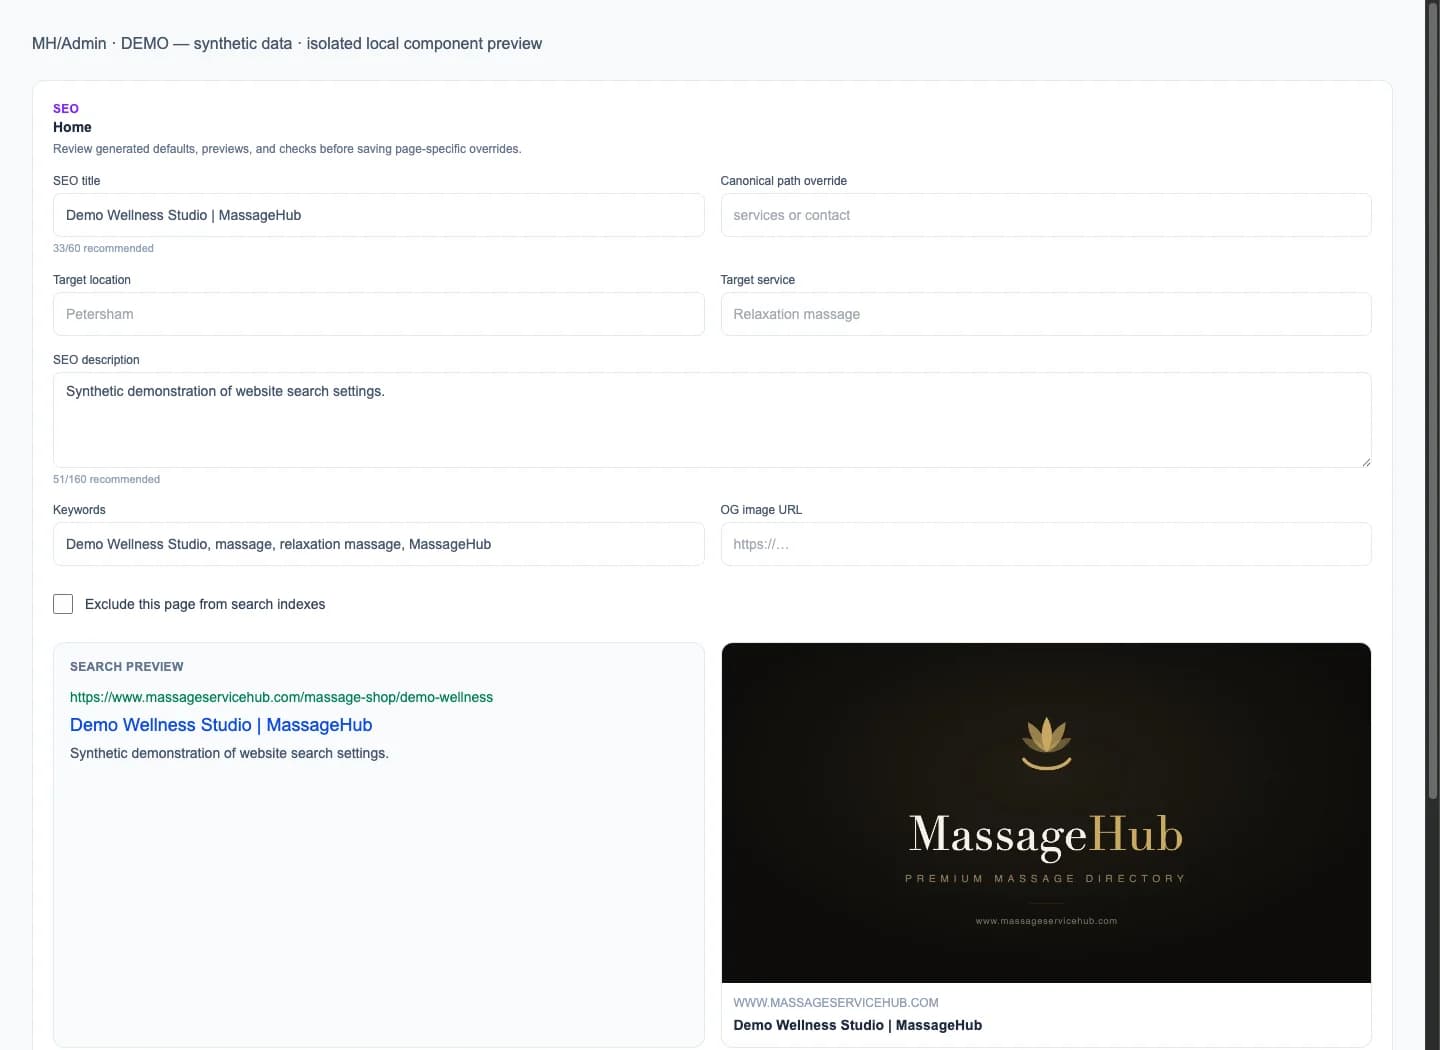The height and width of the screenshot is (1050, 1440).
Task: Click the MassageHub social preview image
Action: [1046, 813]
